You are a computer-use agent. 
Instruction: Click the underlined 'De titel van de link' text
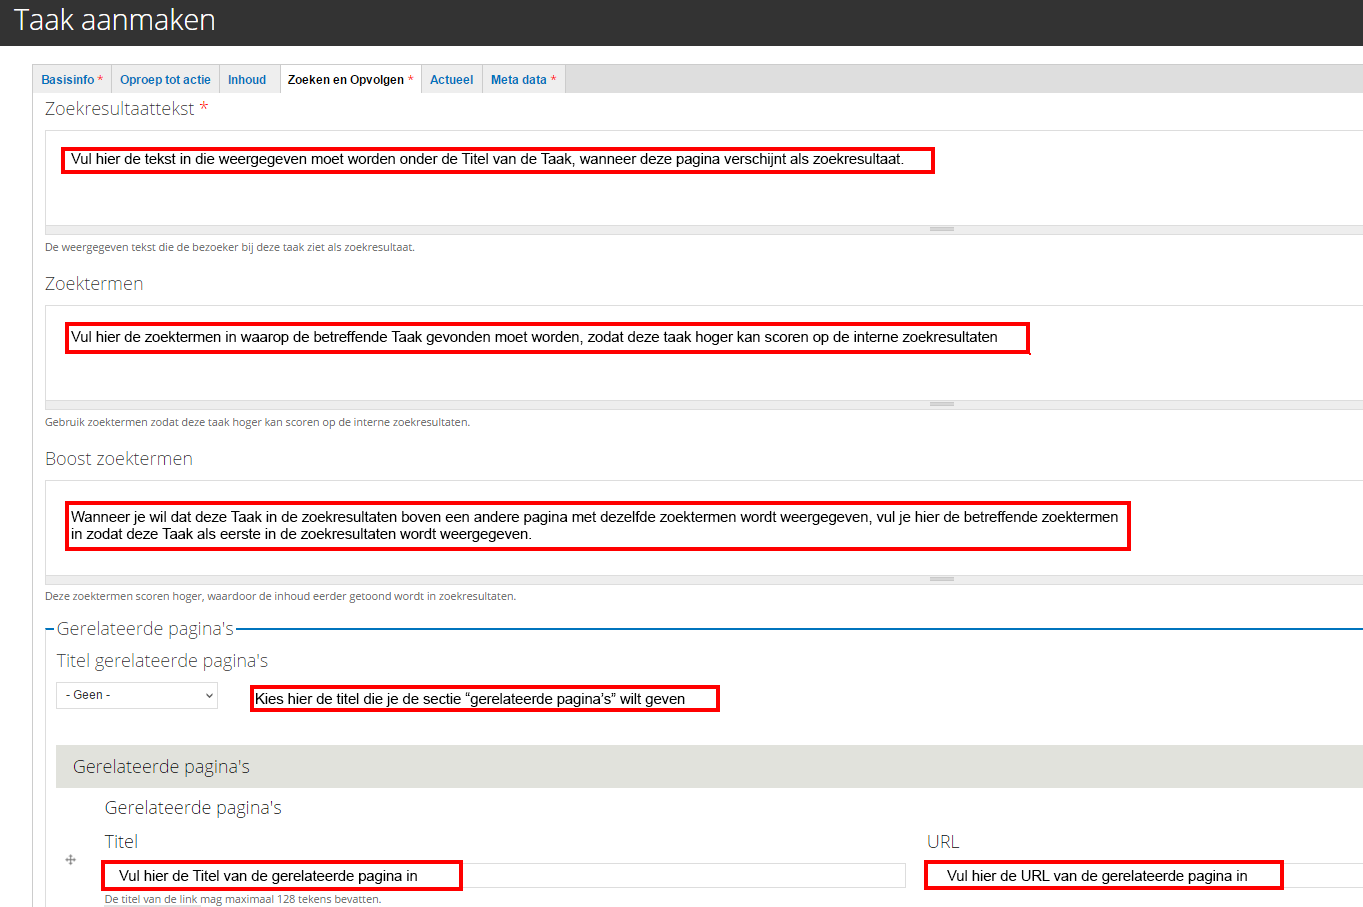tap(151, 899)
